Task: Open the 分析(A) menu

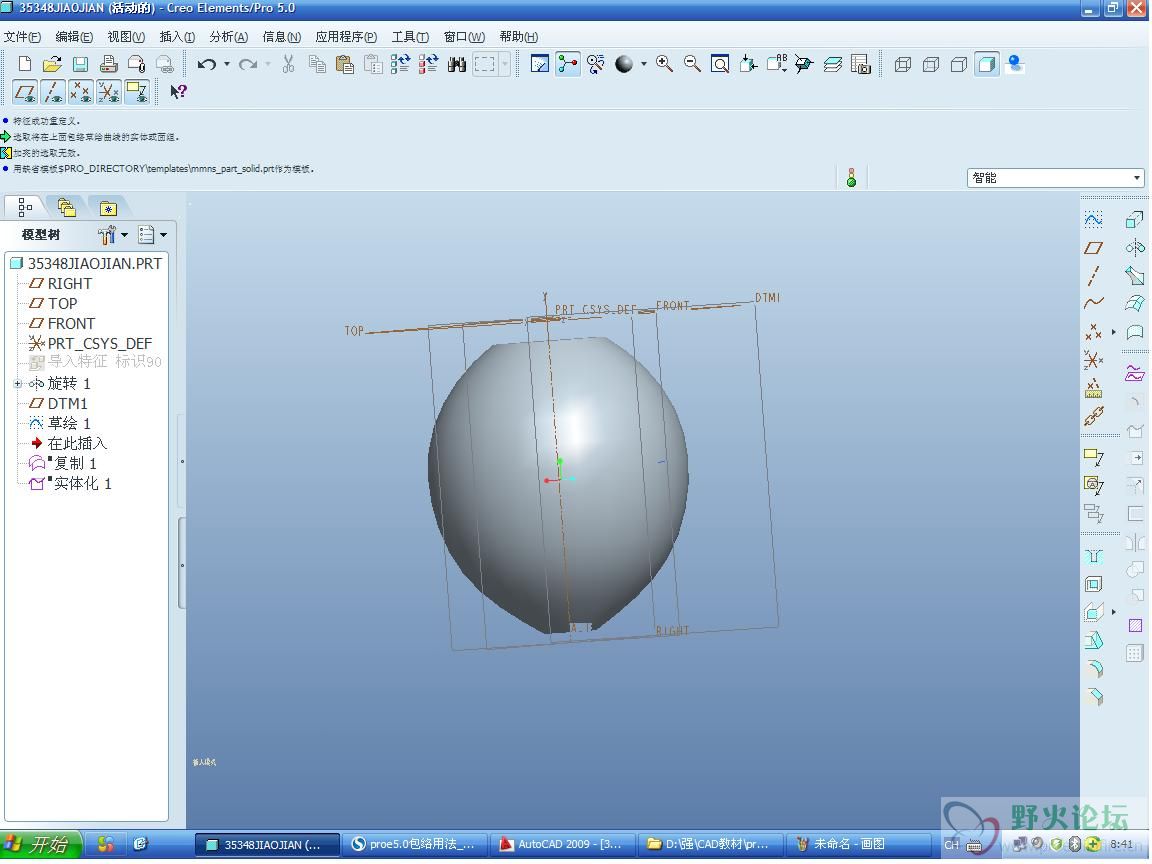Action: [x=228, y=37]
